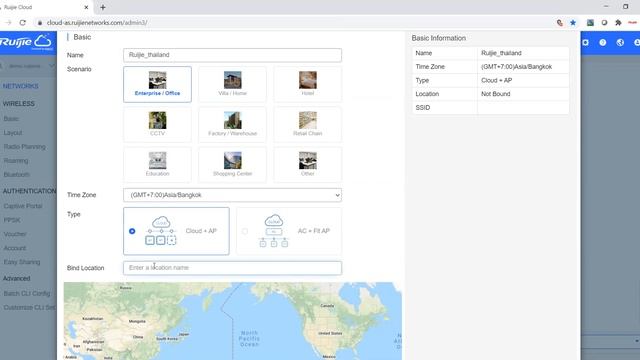The image size is (640, 360).
Task: Expand the network selector dropdown in the sidebar
Action: click(51, 66)
